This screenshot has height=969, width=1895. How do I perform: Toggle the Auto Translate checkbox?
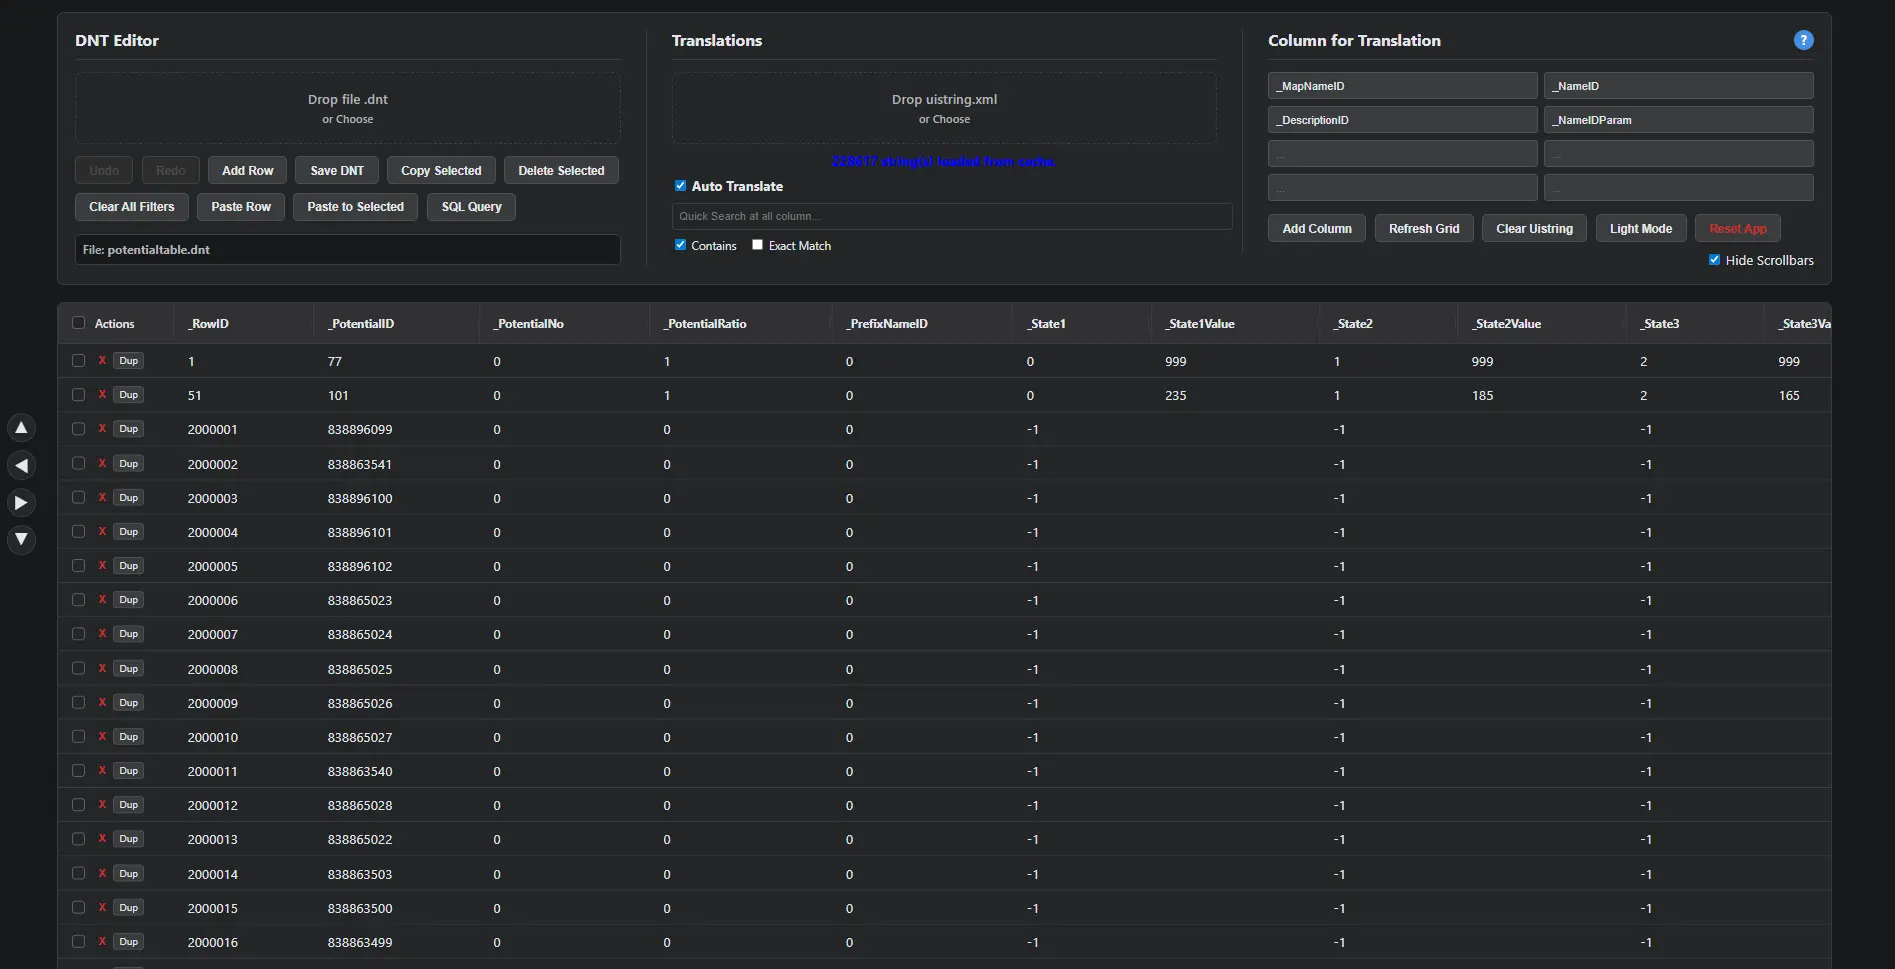(x=681, y=186)
